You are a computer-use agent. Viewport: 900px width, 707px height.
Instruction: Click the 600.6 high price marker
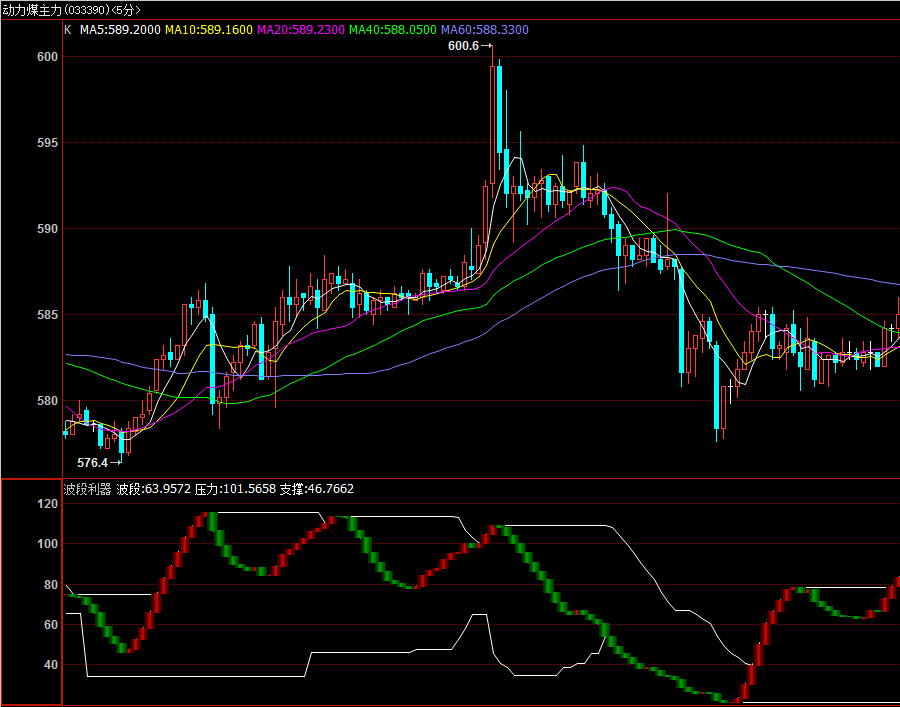click(x=463, y=46)
